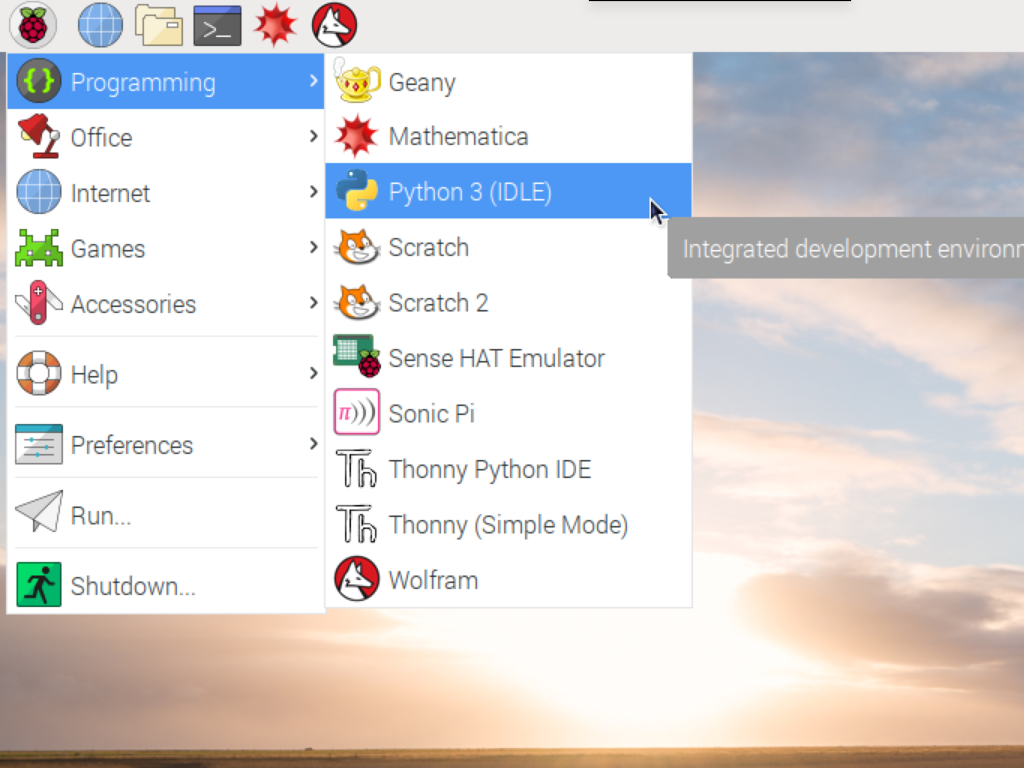Click the Scratch cat icon
This screenshot has height=768, width=1024.
pos(357,246)
